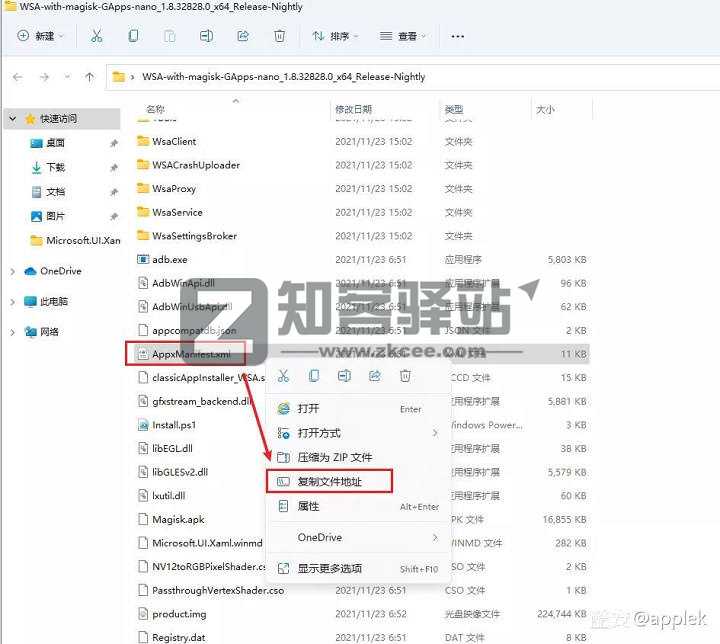Select the adb.exe file
Screen dimensions: 720x644
coord(169,260)
